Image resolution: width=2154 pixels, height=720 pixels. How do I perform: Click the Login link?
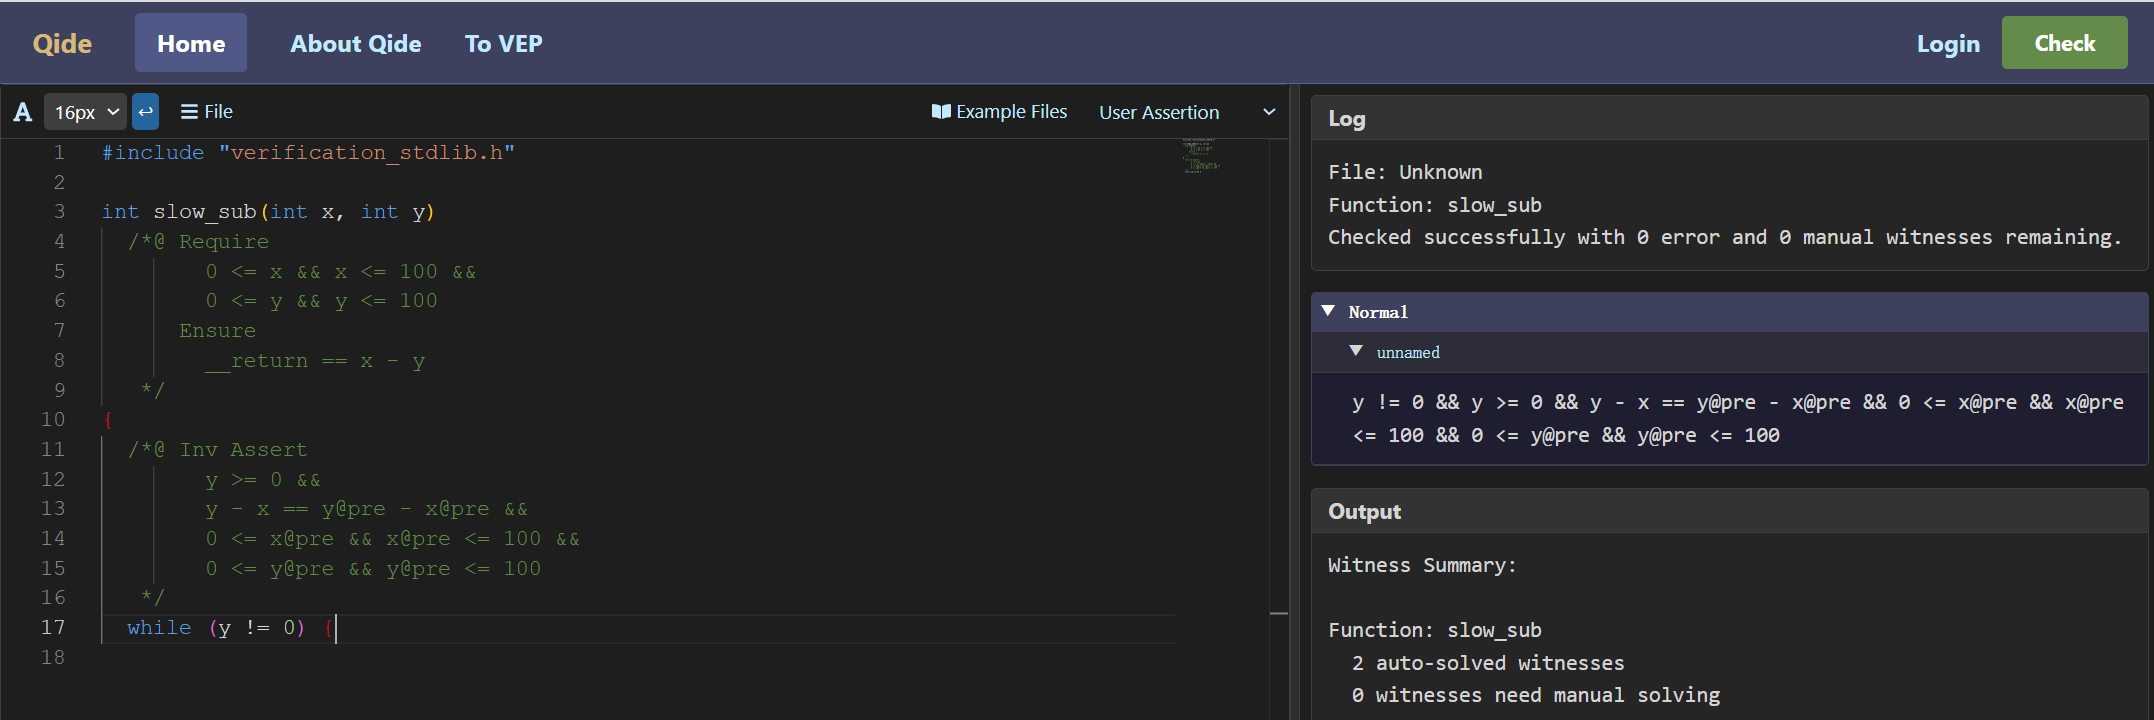pyautogui.click(x=1948, y=43)
